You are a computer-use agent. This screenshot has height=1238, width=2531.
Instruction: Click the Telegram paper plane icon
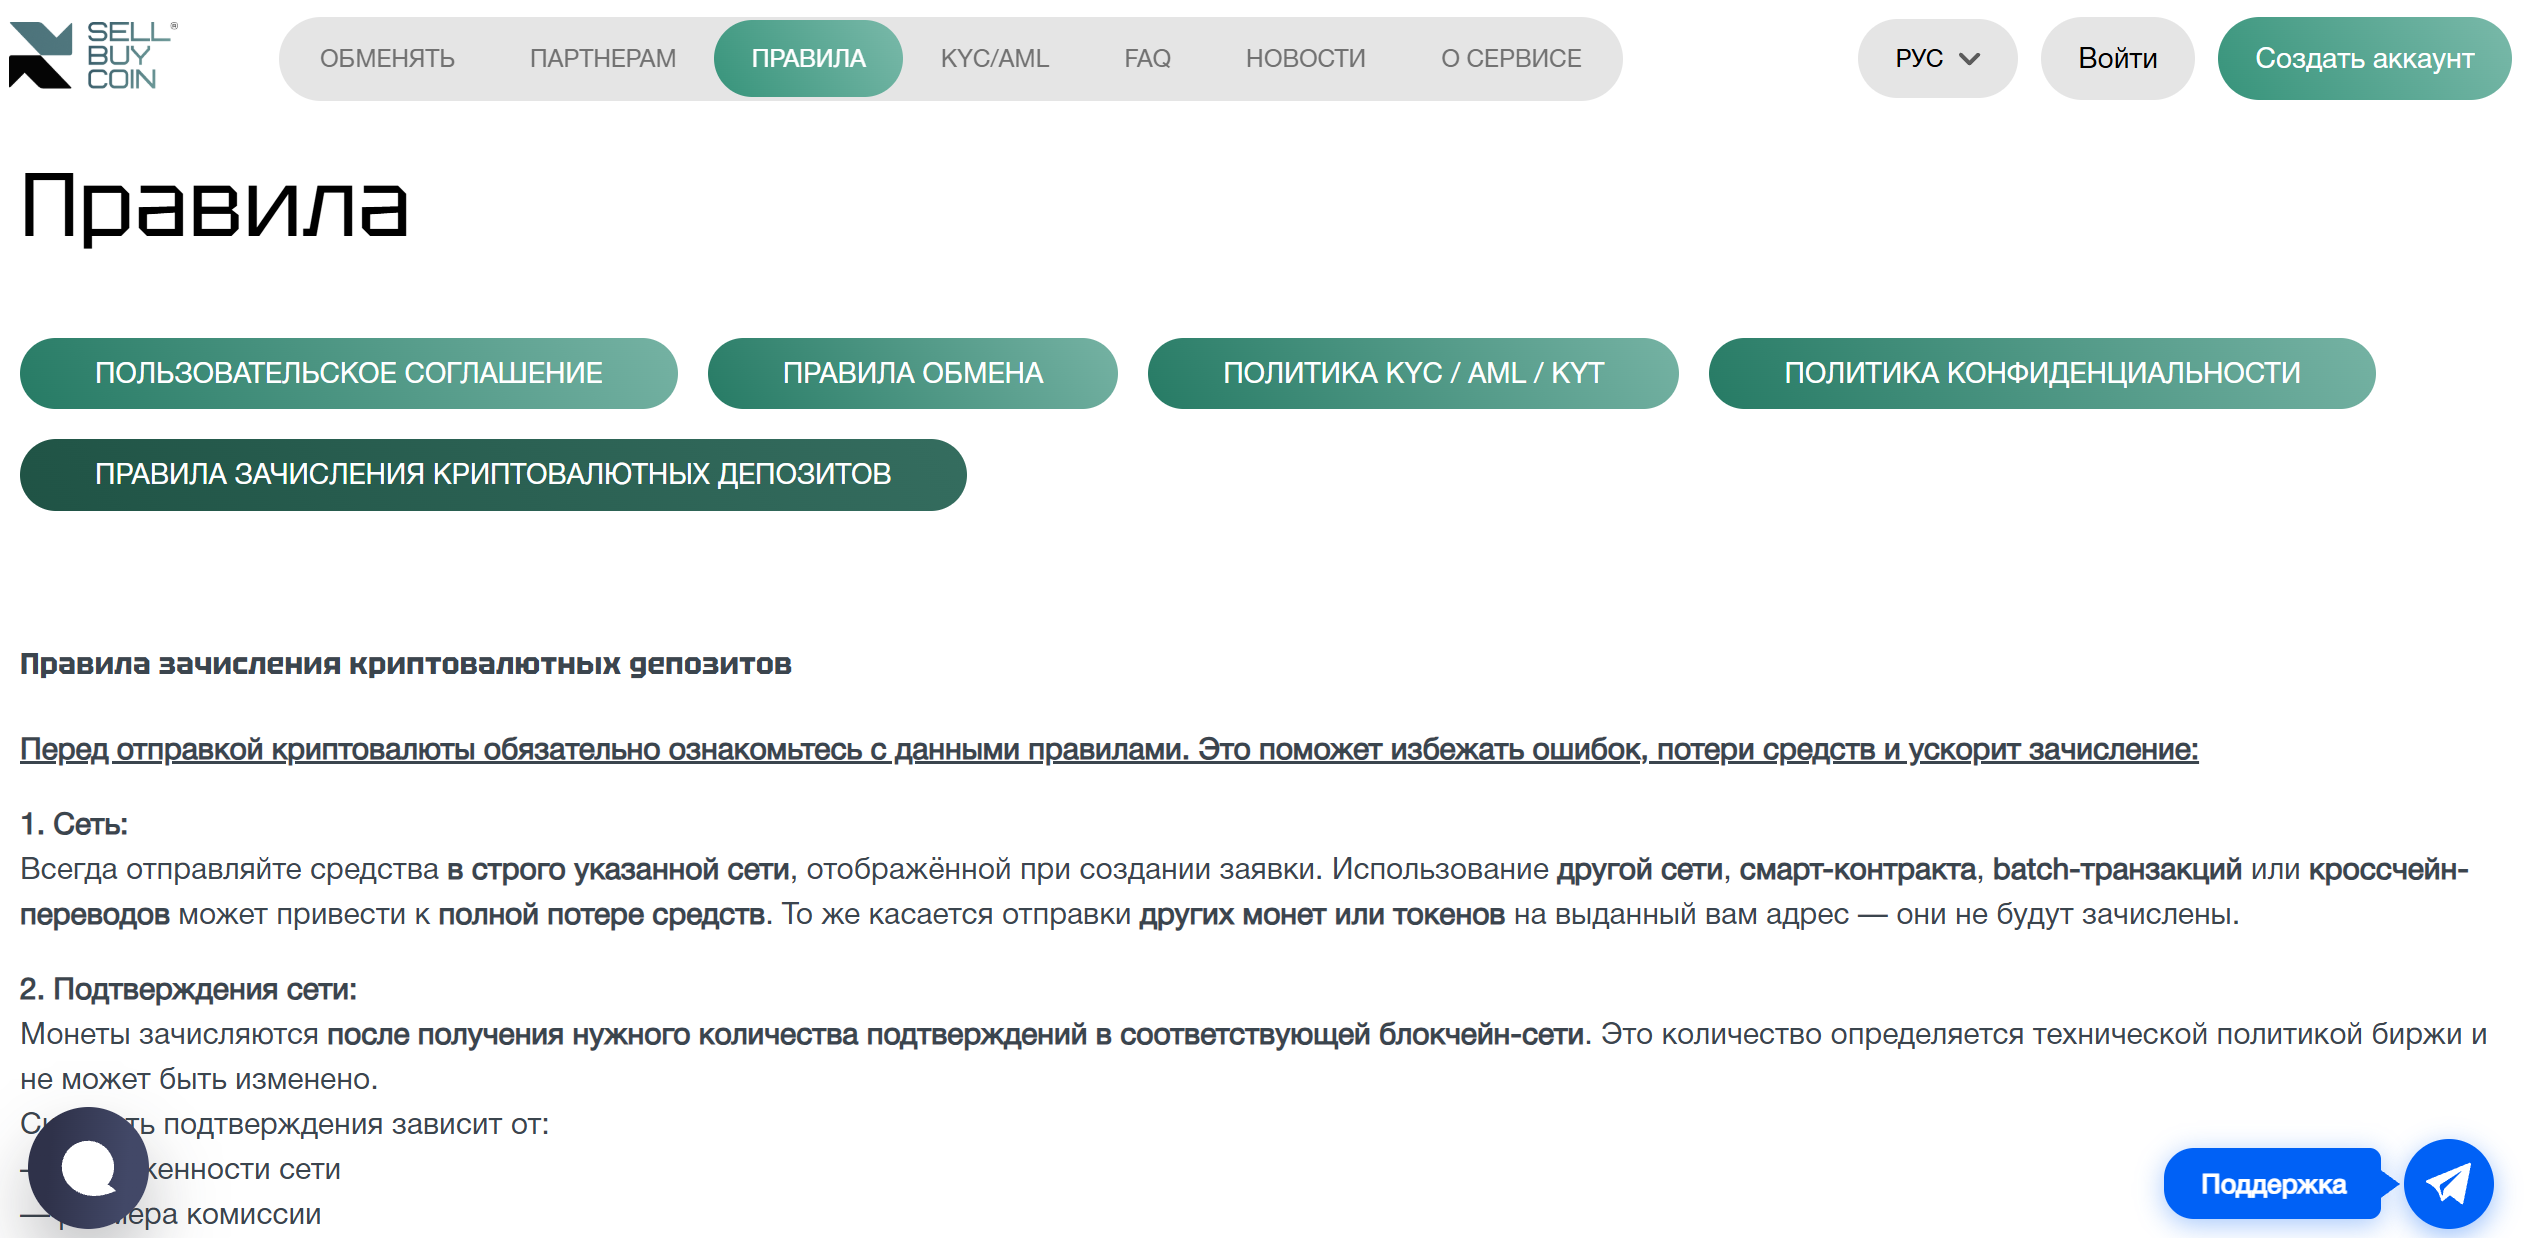(2448, 1184)
